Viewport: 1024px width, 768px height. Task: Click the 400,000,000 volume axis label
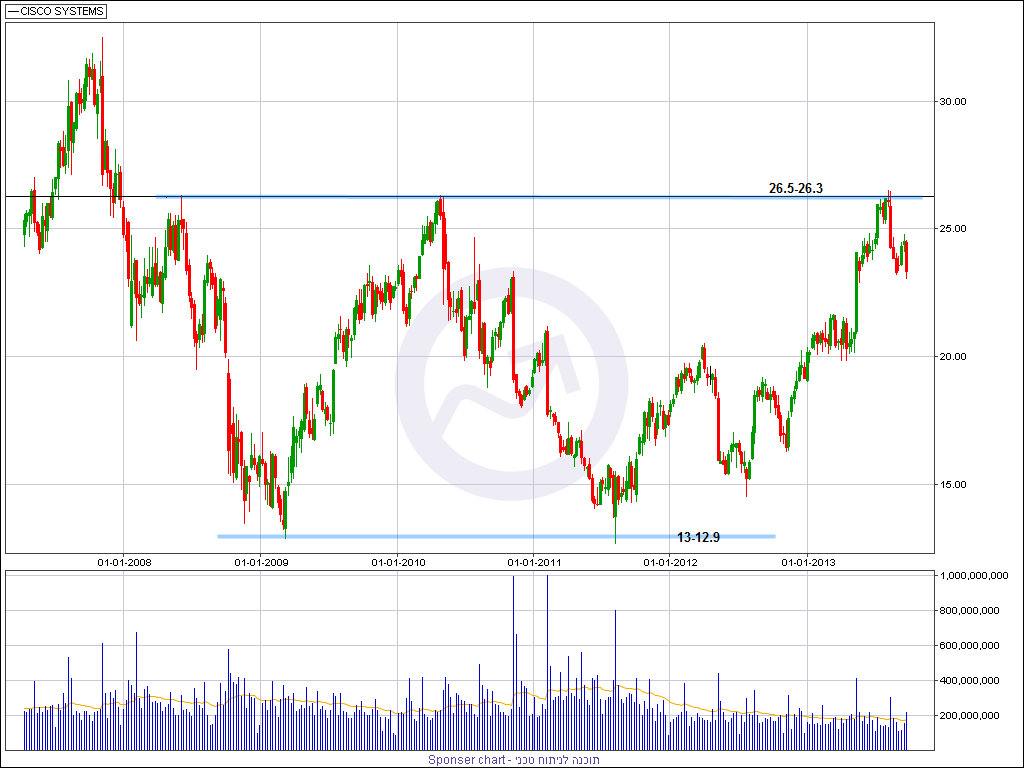pos(969,680)
